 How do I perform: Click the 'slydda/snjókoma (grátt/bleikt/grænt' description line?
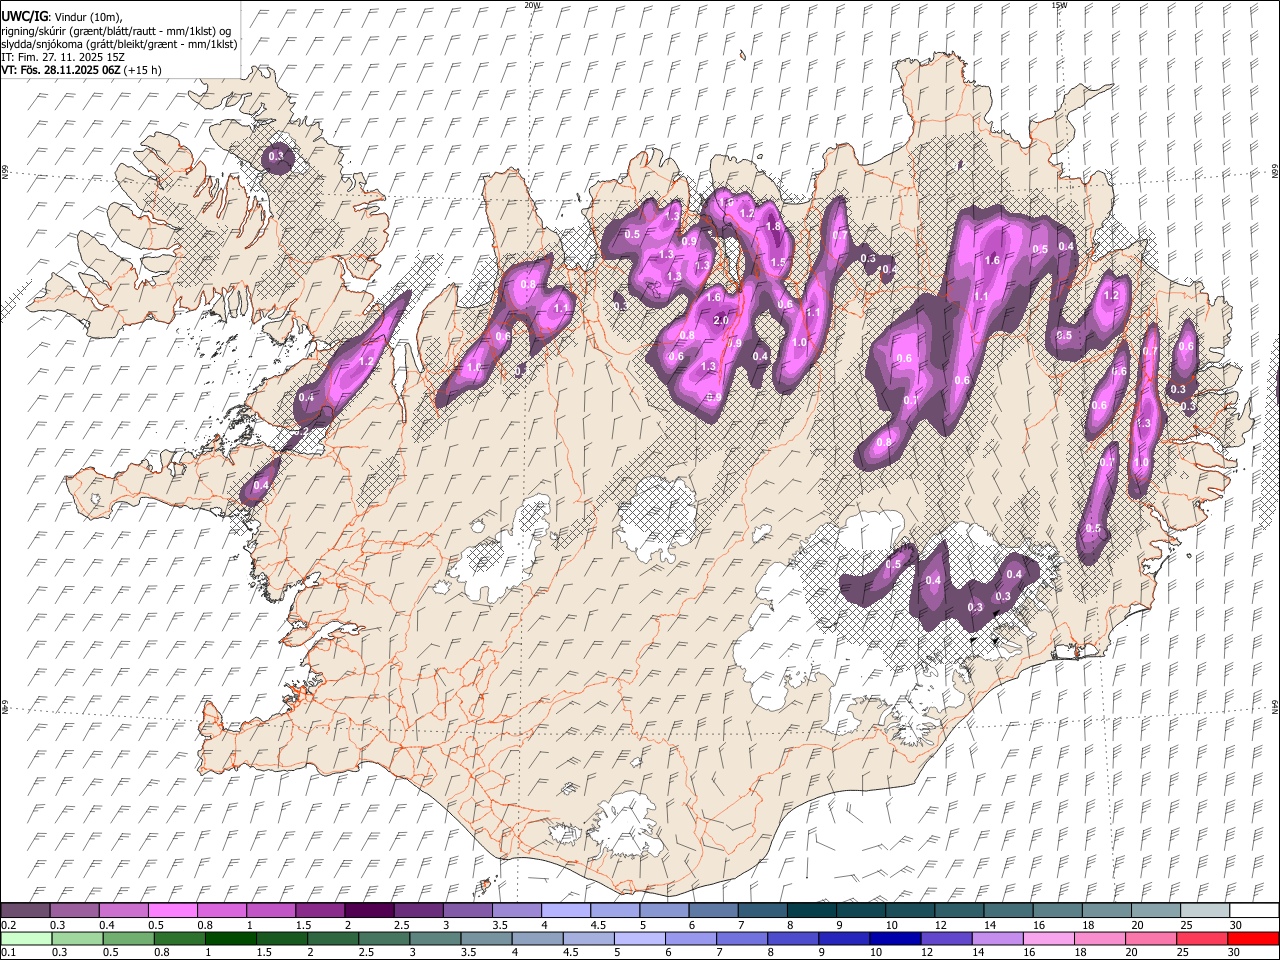(119, 44)
